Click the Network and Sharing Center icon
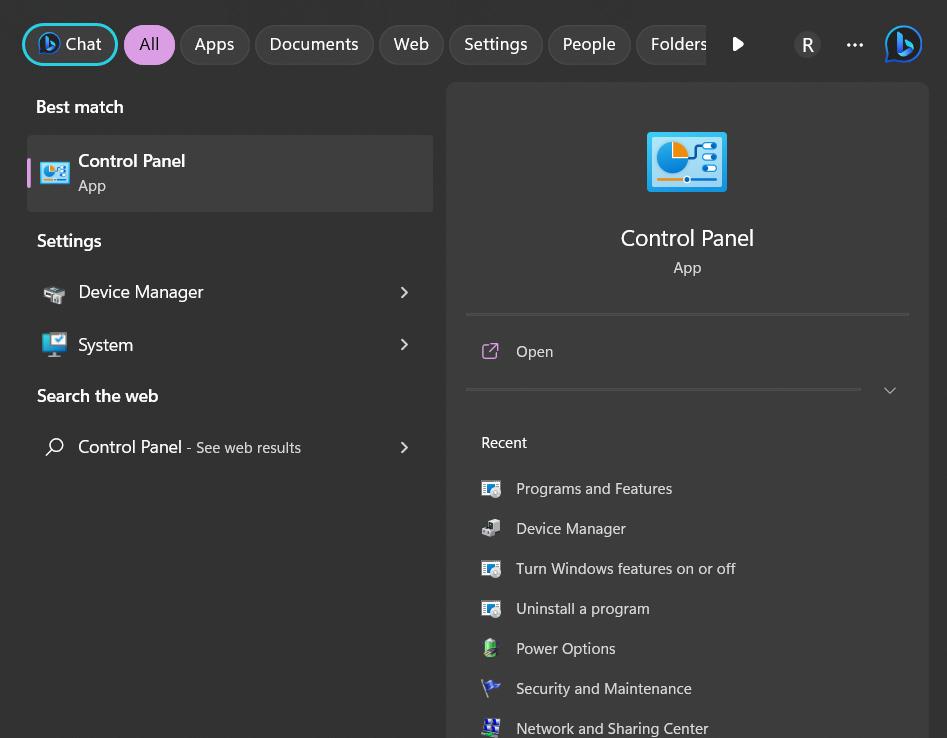This screenshot has width=947, height=738. pyautogui.click(x=491, y=728)
